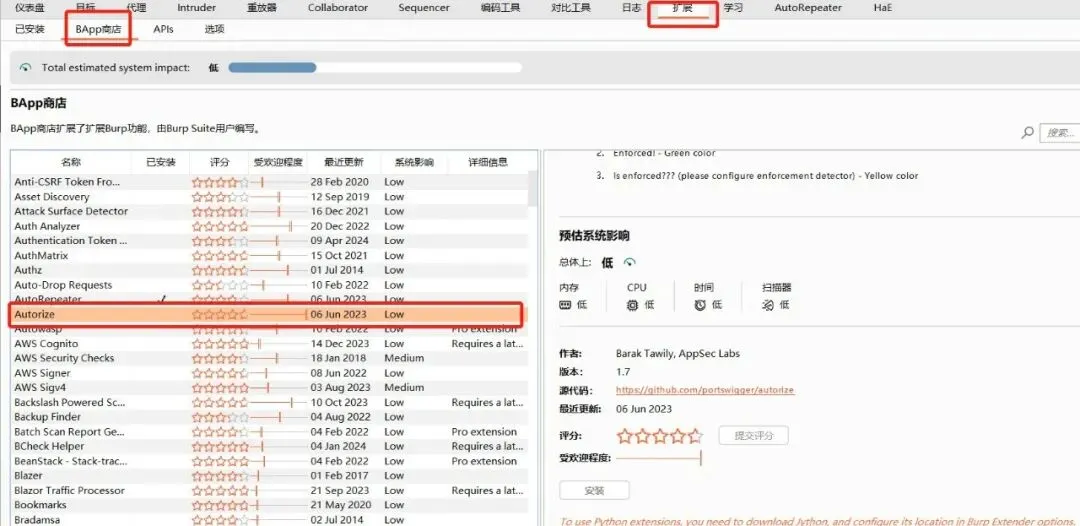Click the 时间 clock icon
This screenshot has height=526, width=1080.
pos(700,305)
